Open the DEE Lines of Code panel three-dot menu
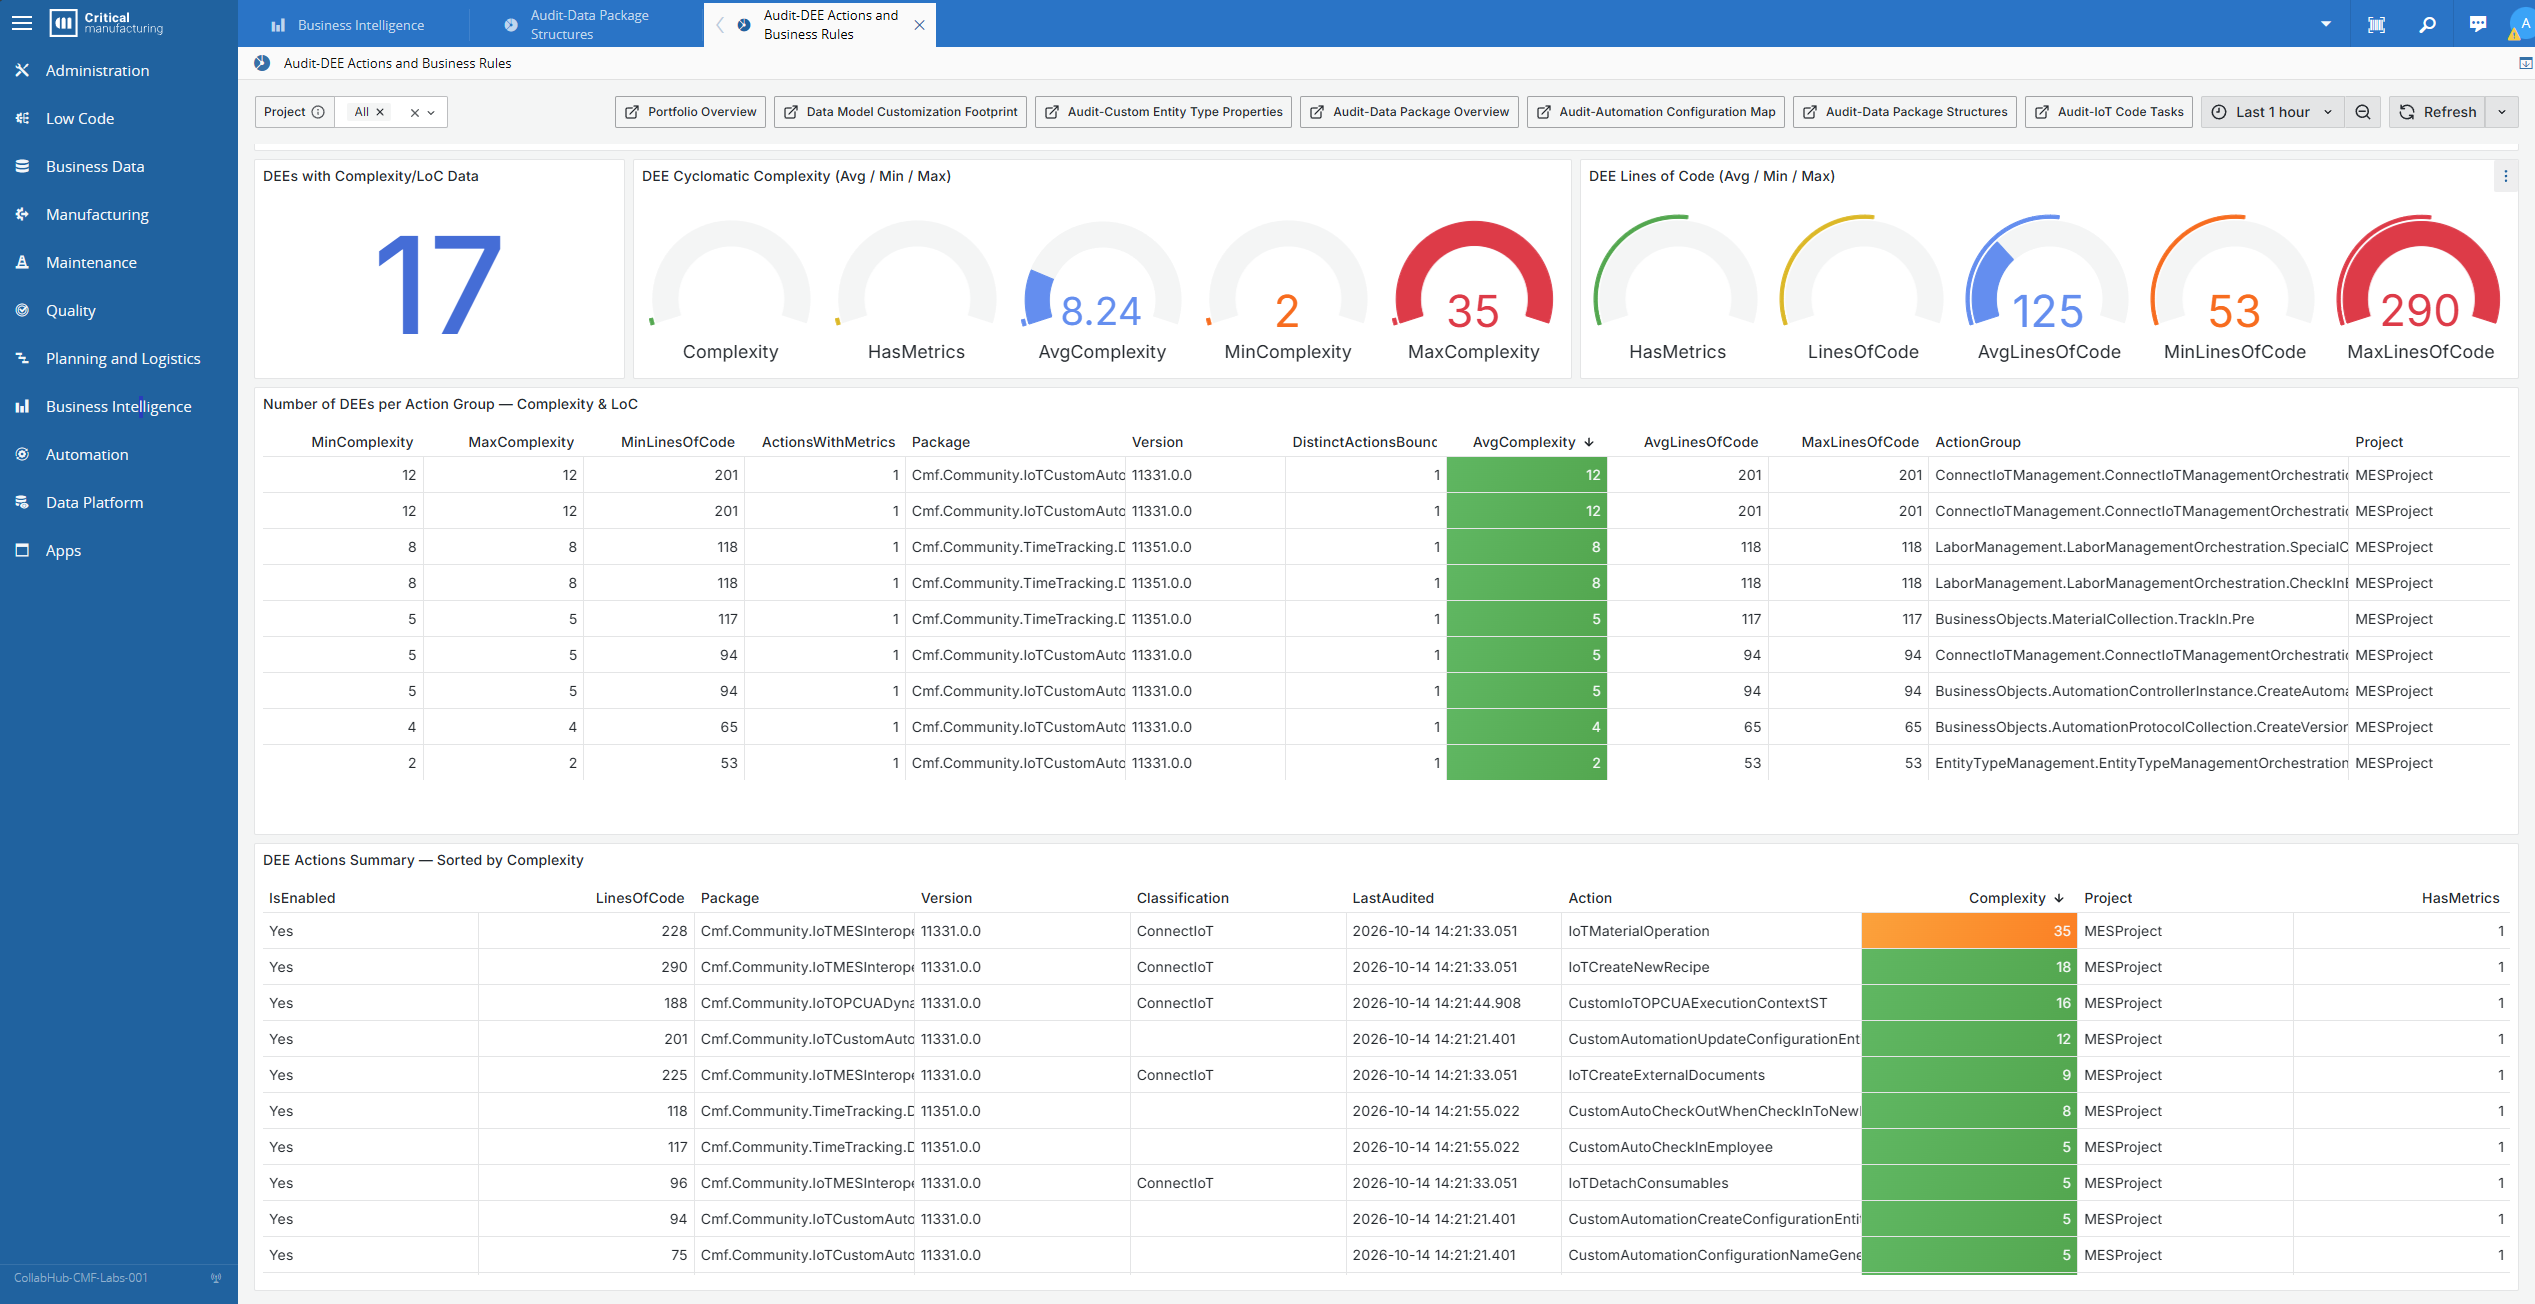 click(x=2505, y=176)
